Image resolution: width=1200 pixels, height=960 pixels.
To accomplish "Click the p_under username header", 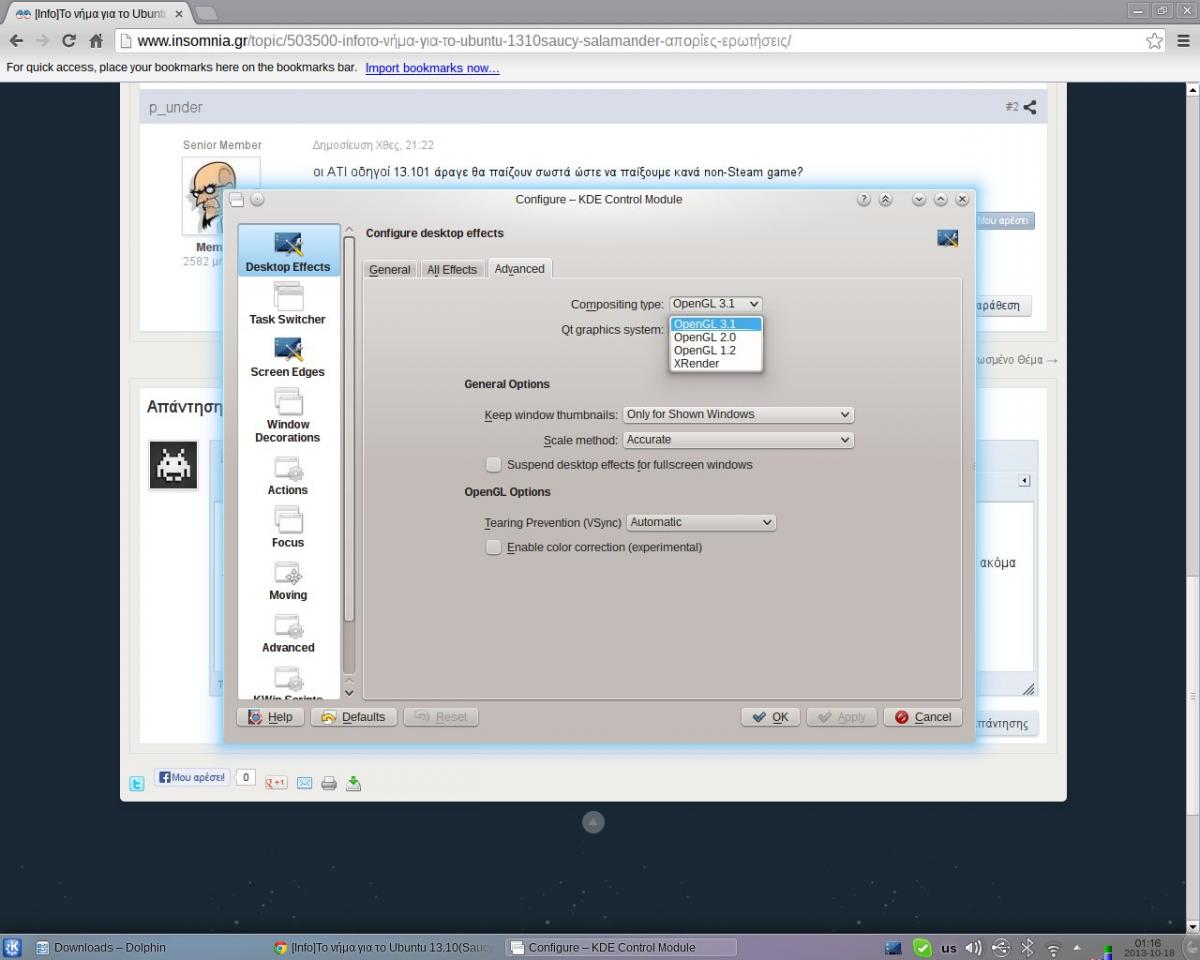I will coord(176,107).
